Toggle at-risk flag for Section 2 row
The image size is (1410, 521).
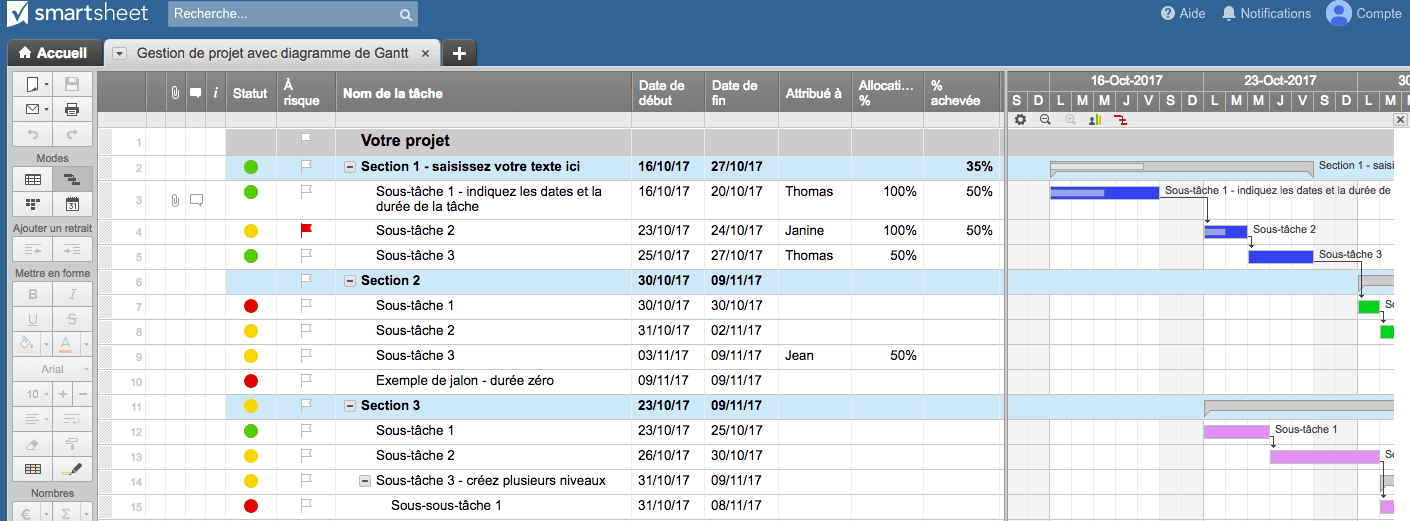(x=307, y=280)
